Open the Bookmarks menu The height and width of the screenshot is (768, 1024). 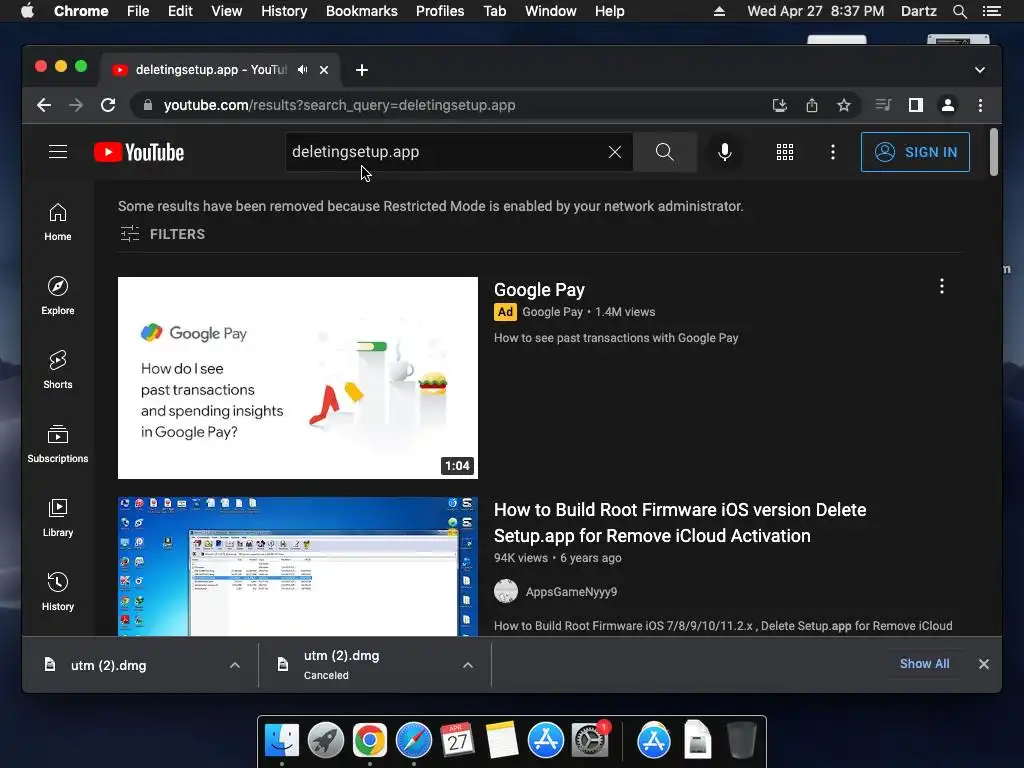362,11
